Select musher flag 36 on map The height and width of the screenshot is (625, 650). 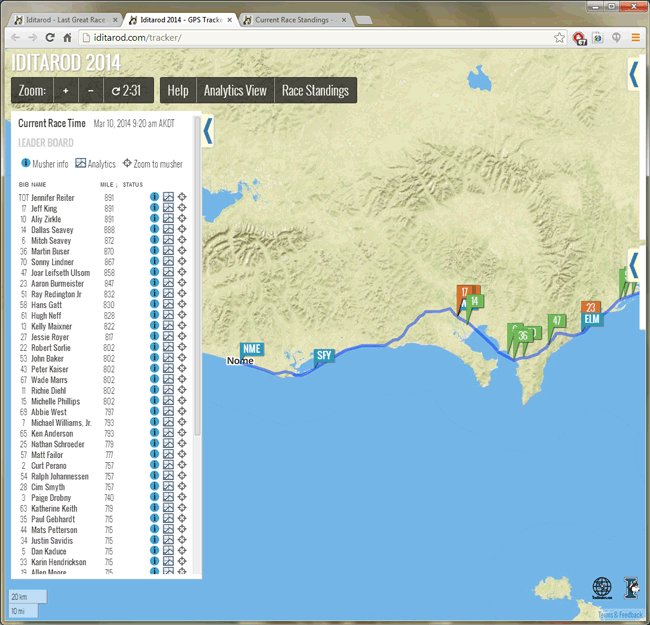[x=523, y=336]
